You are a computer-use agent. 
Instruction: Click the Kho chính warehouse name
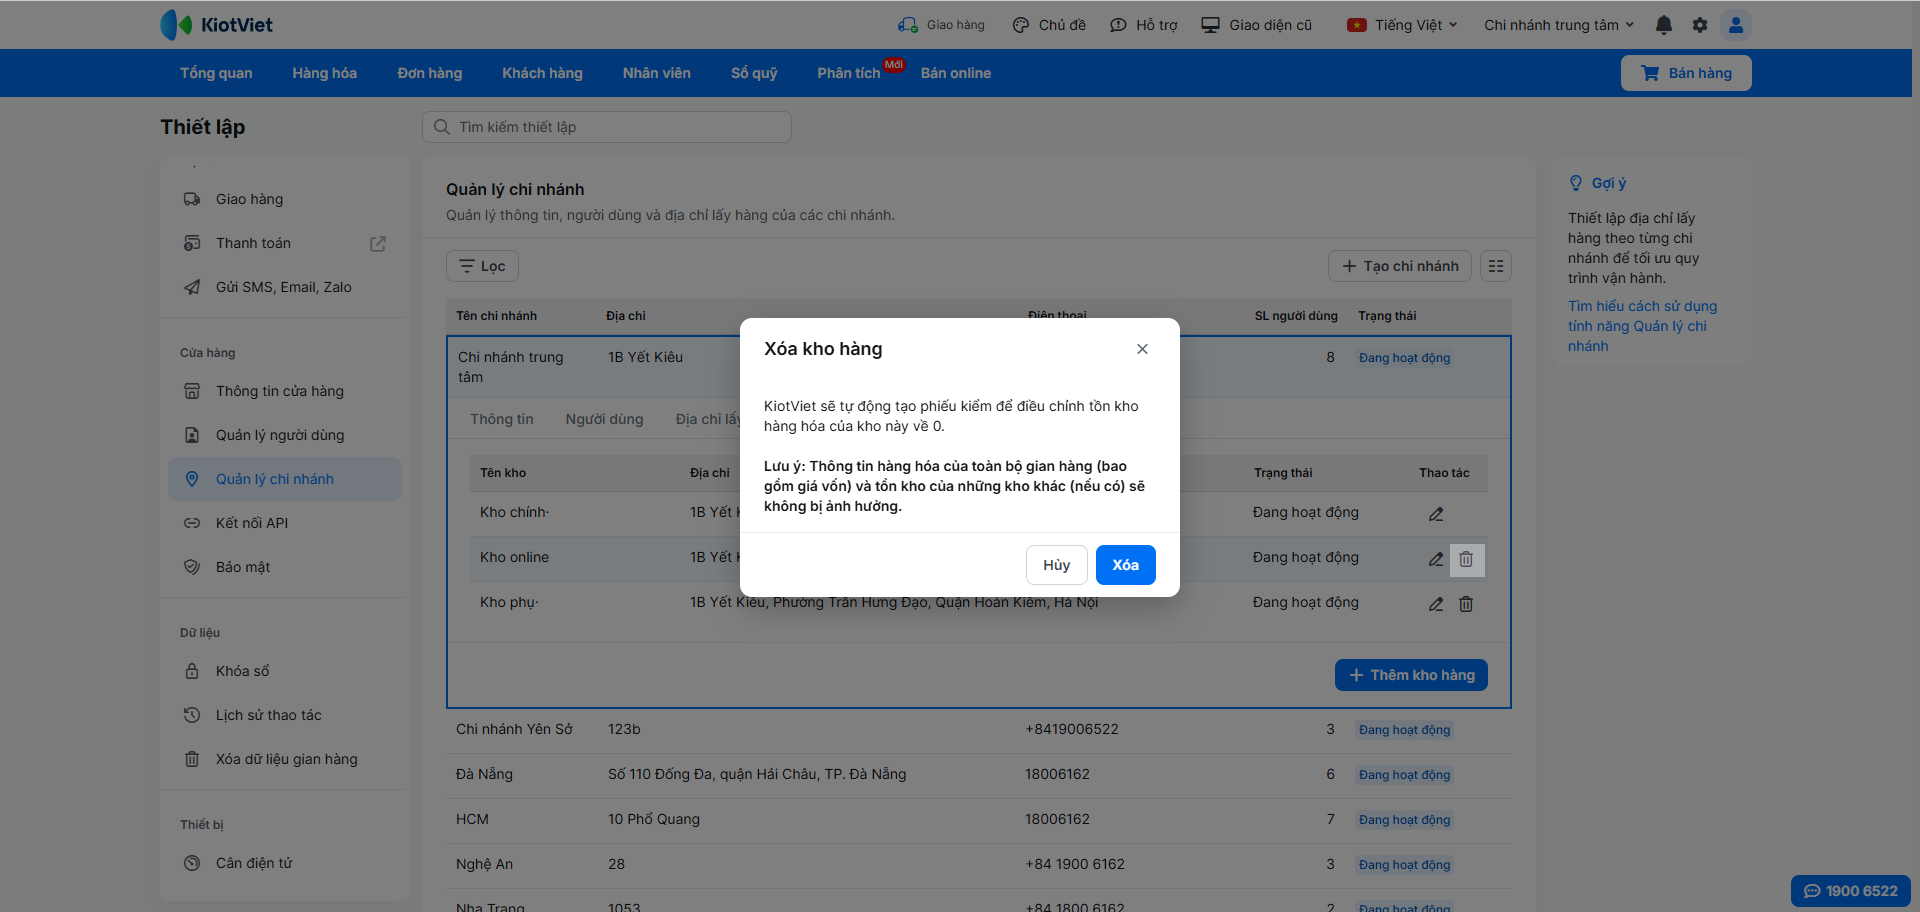tap(514, 512)
